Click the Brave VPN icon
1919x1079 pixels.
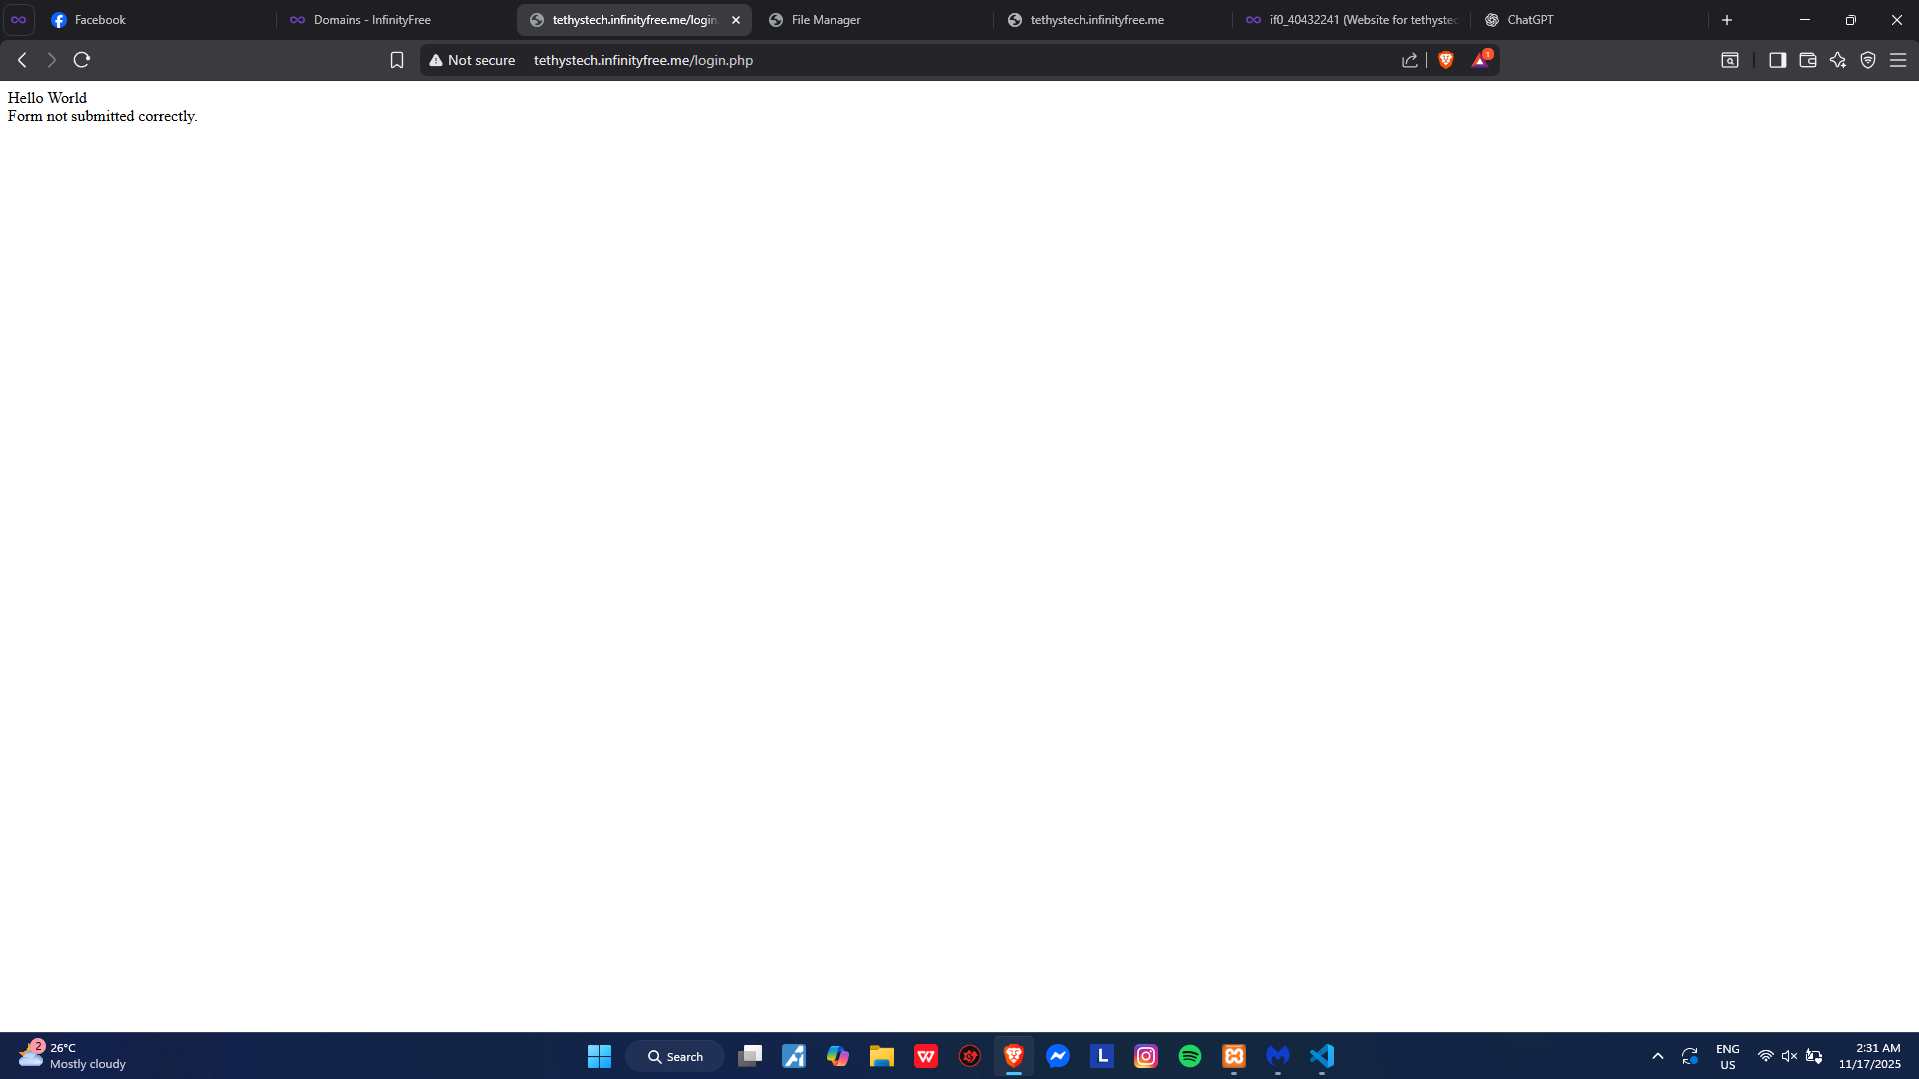pyautogui.click(x=1868, y=60)
